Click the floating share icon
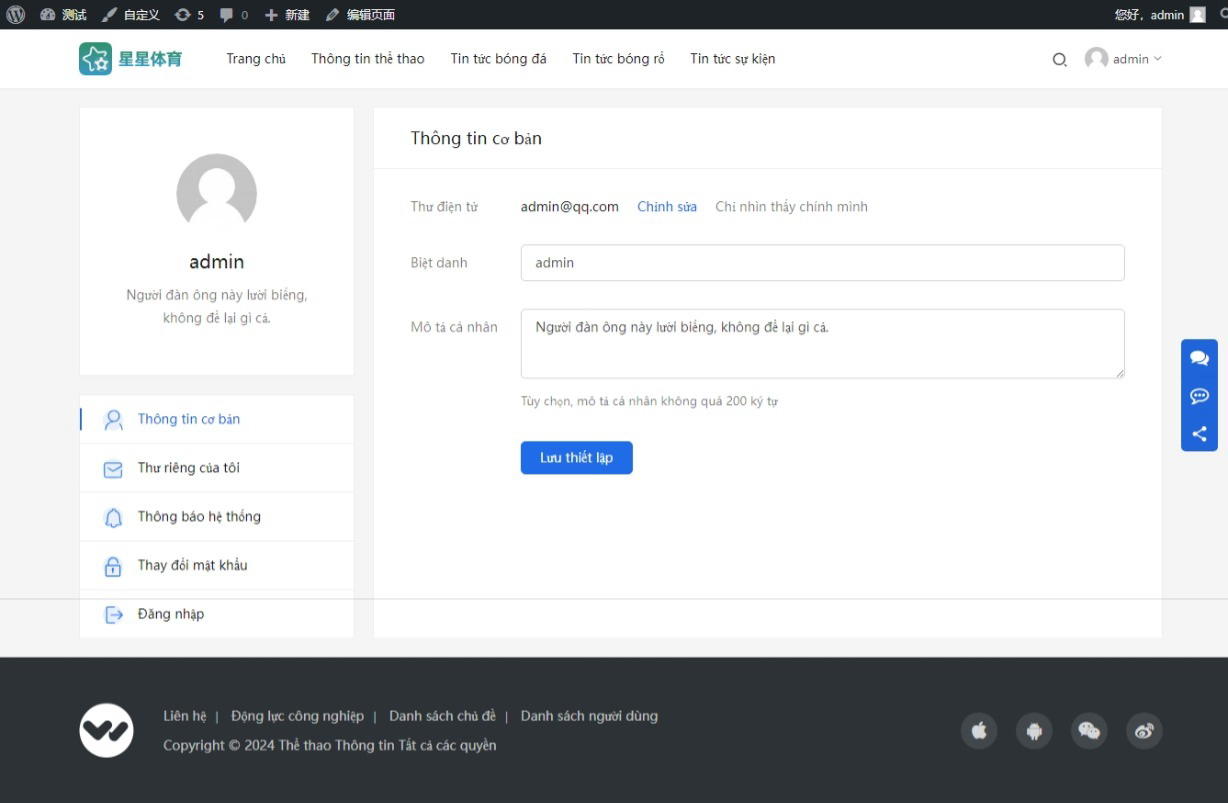The image size is (1228, 803). point(1199,434)
